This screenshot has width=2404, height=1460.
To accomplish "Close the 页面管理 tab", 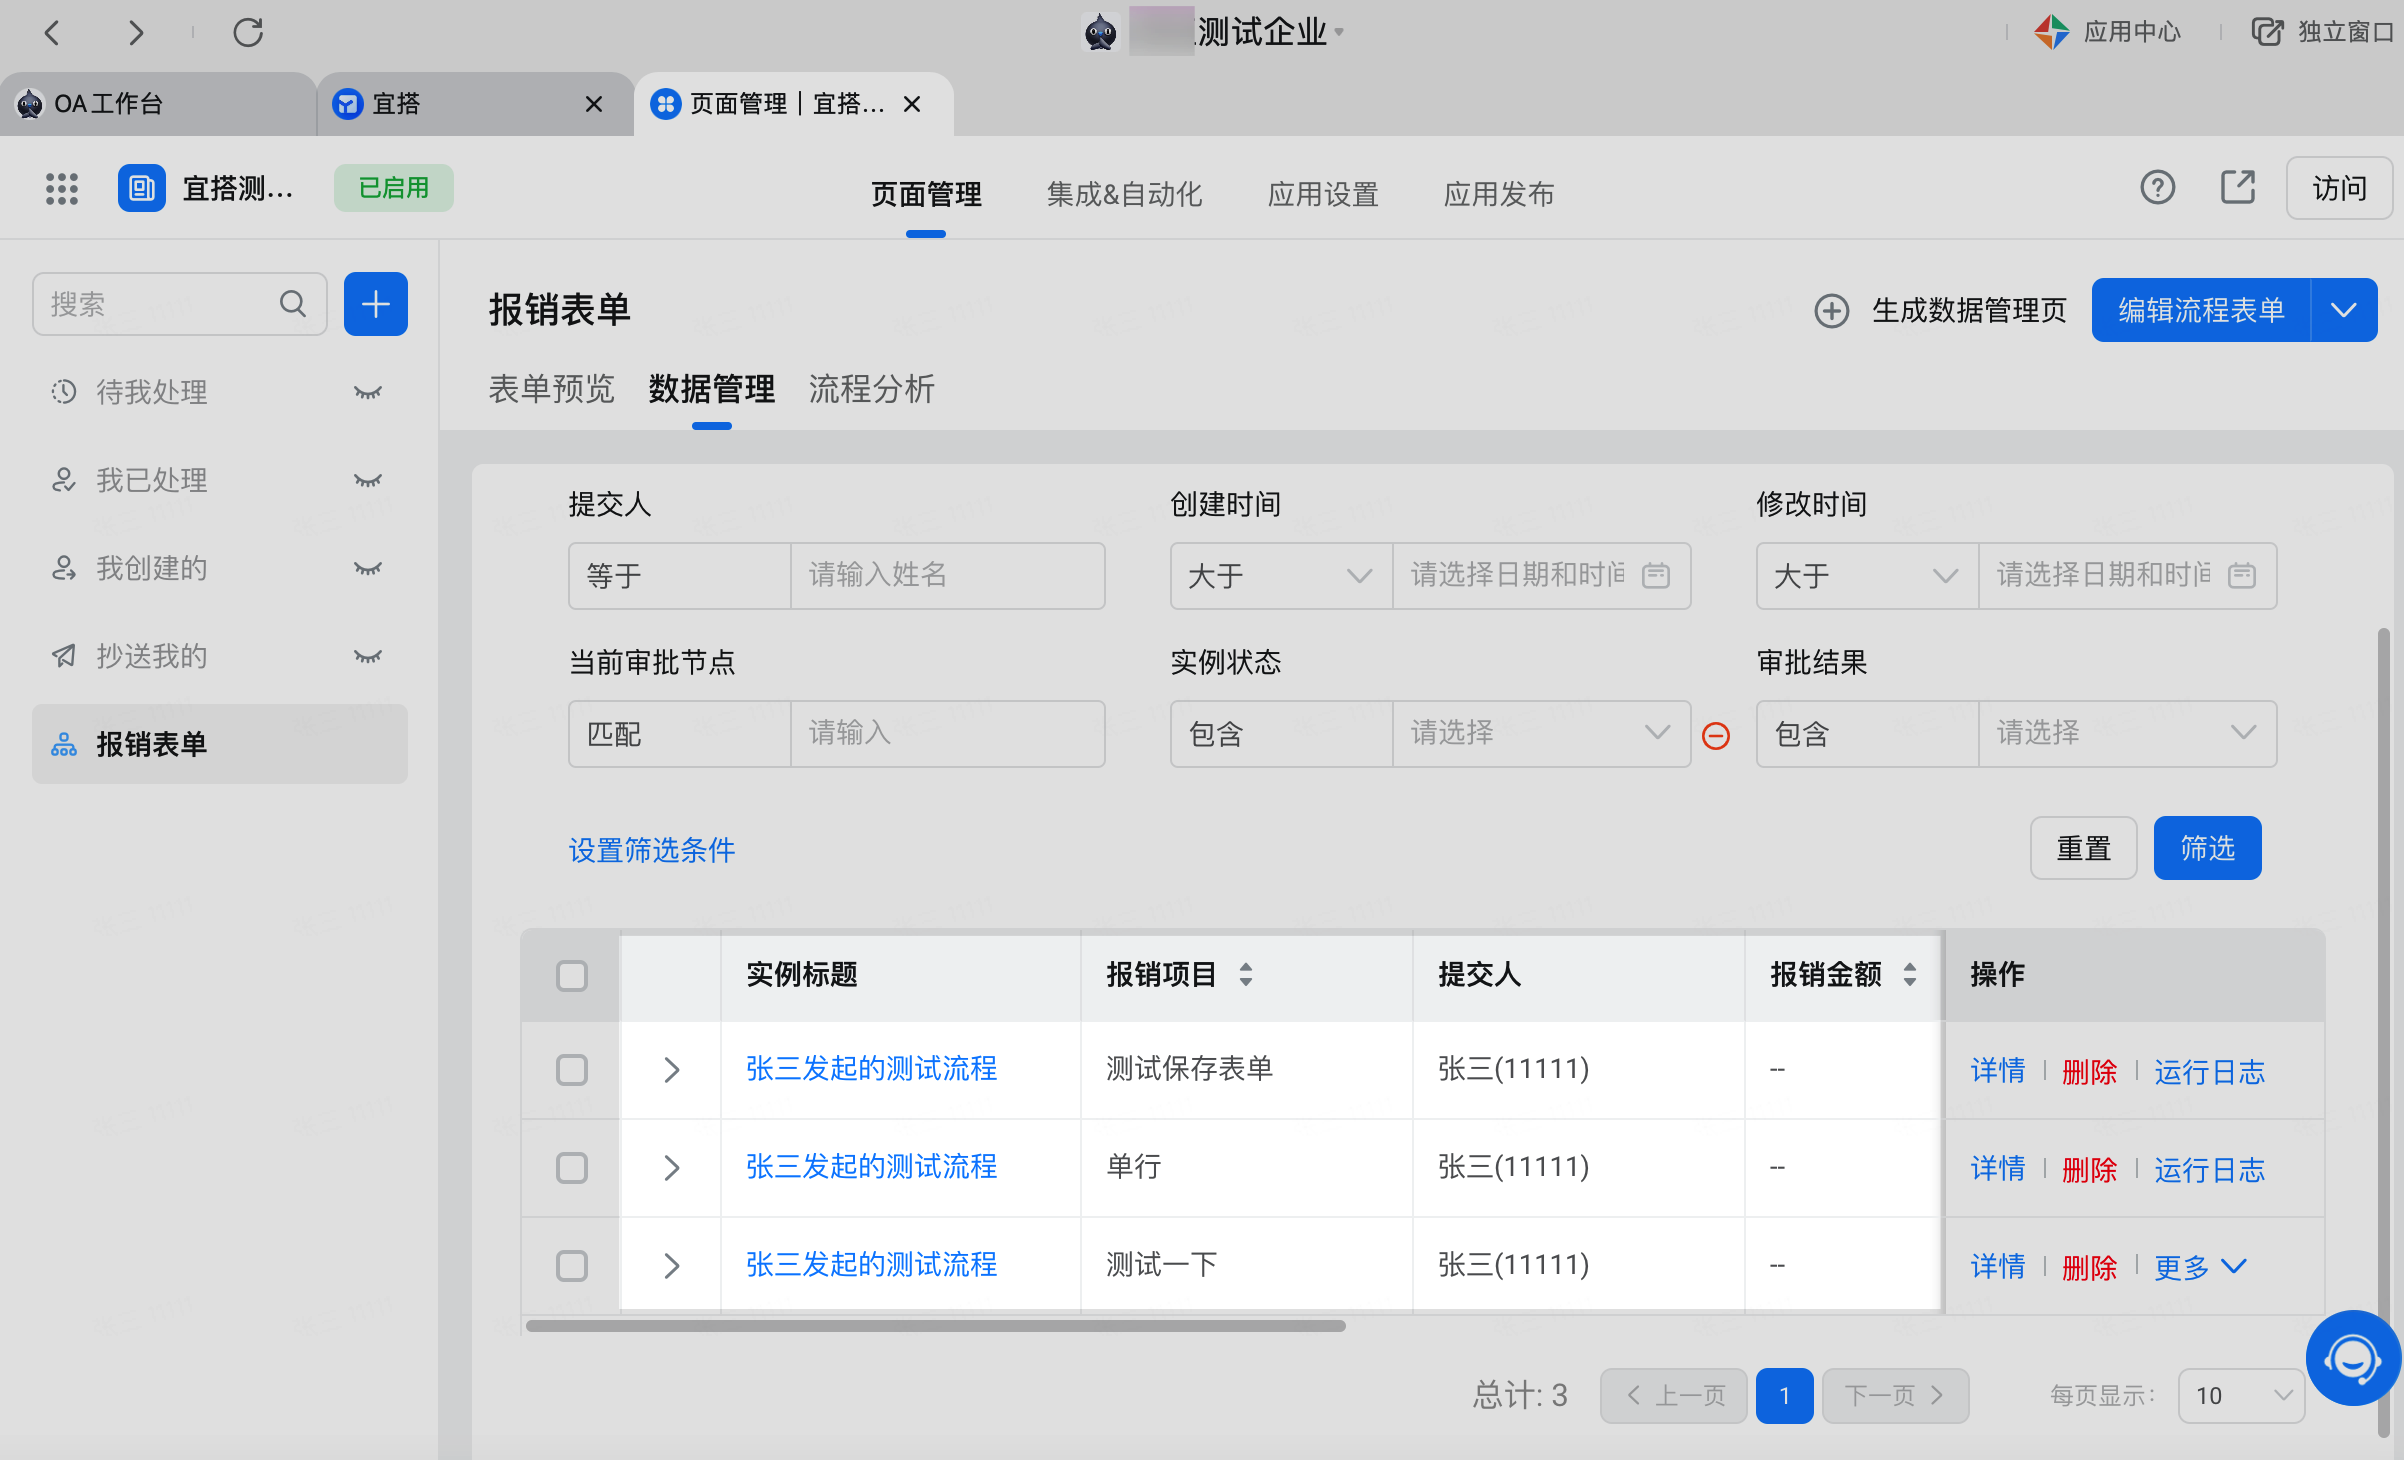I will pos(912,104).
